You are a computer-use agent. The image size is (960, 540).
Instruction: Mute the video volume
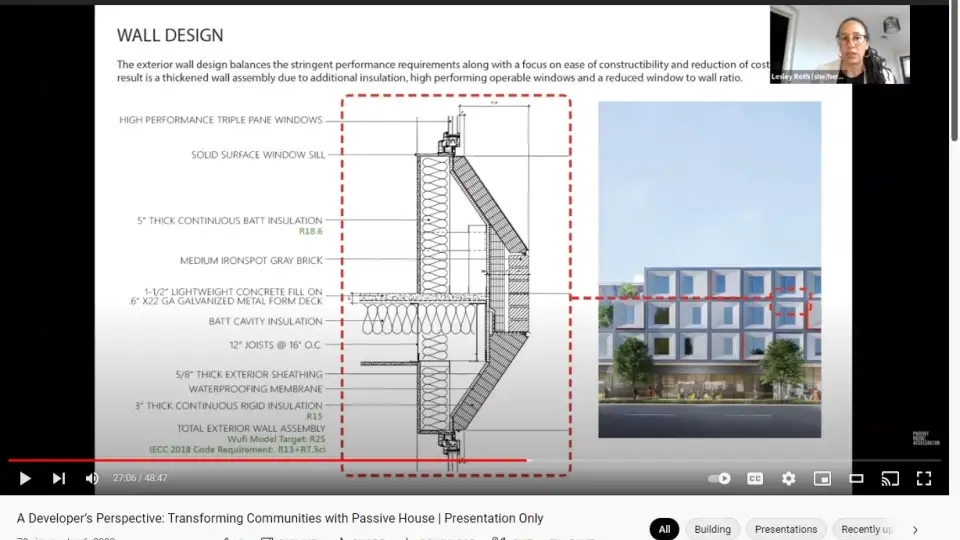coord(92,479)
